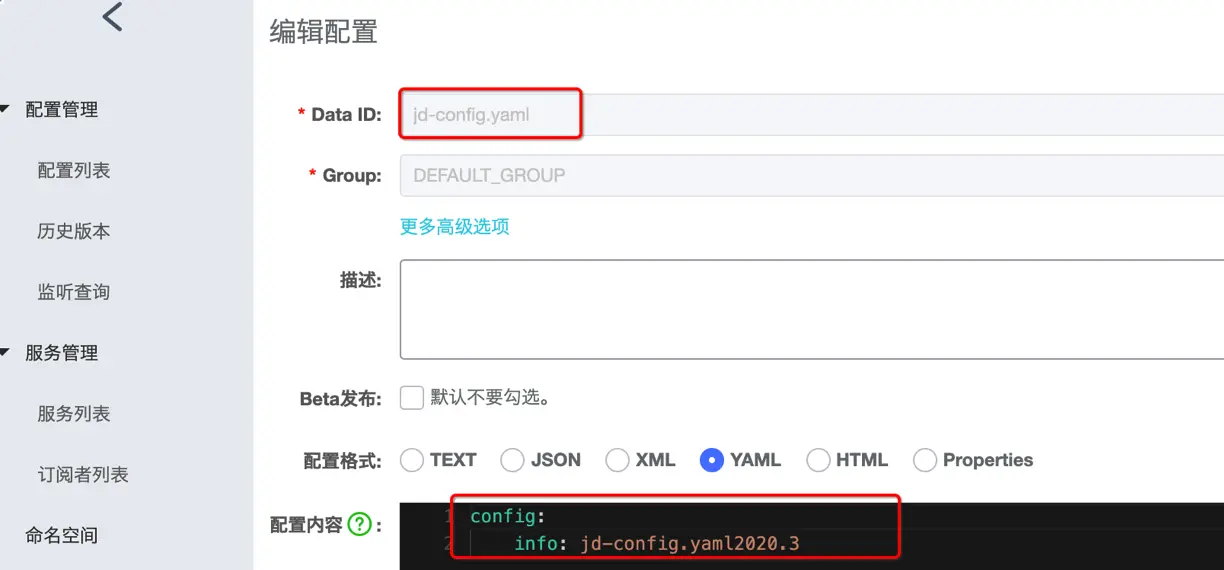
Task: Click the 'info: jd-config.yaml2020.3' editor line
Action: pos(657,544)
